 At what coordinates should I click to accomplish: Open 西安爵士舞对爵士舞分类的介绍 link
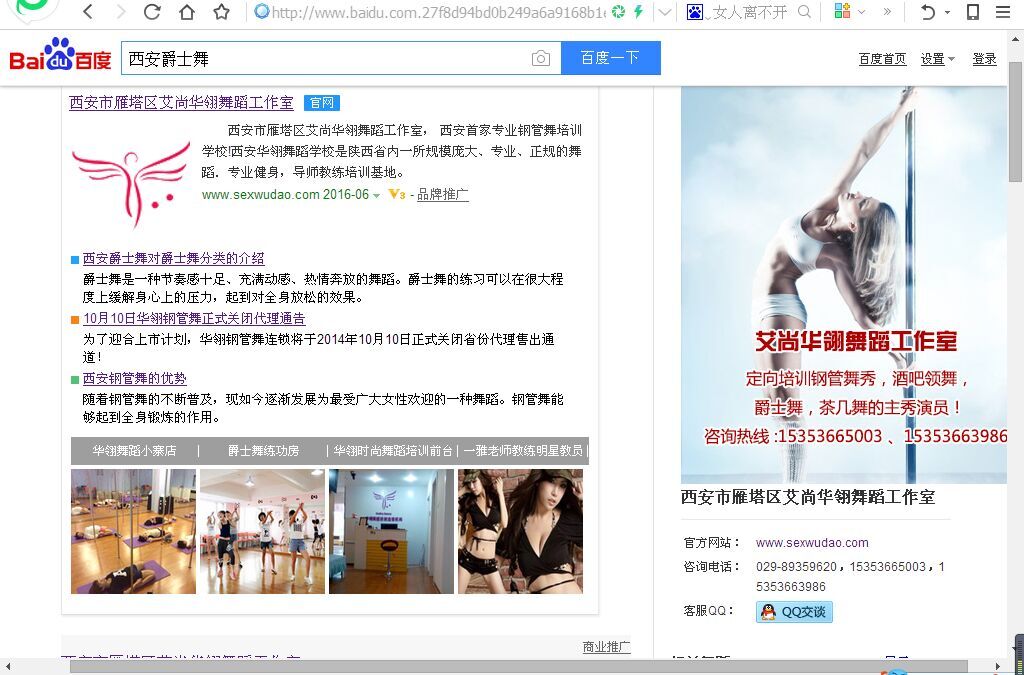174,259
